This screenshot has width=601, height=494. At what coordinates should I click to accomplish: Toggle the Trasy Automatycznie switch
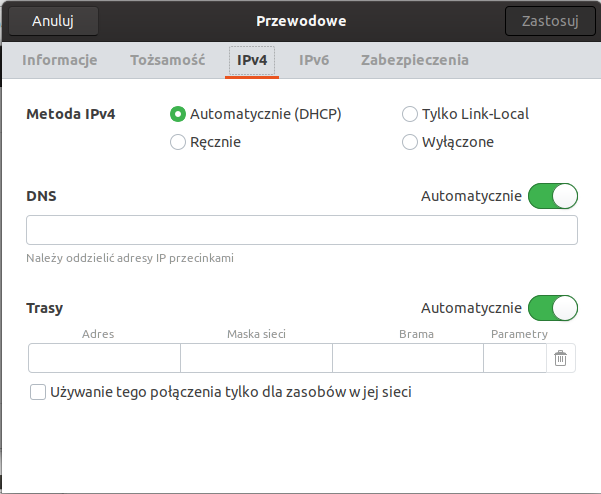tap(553, 308)
